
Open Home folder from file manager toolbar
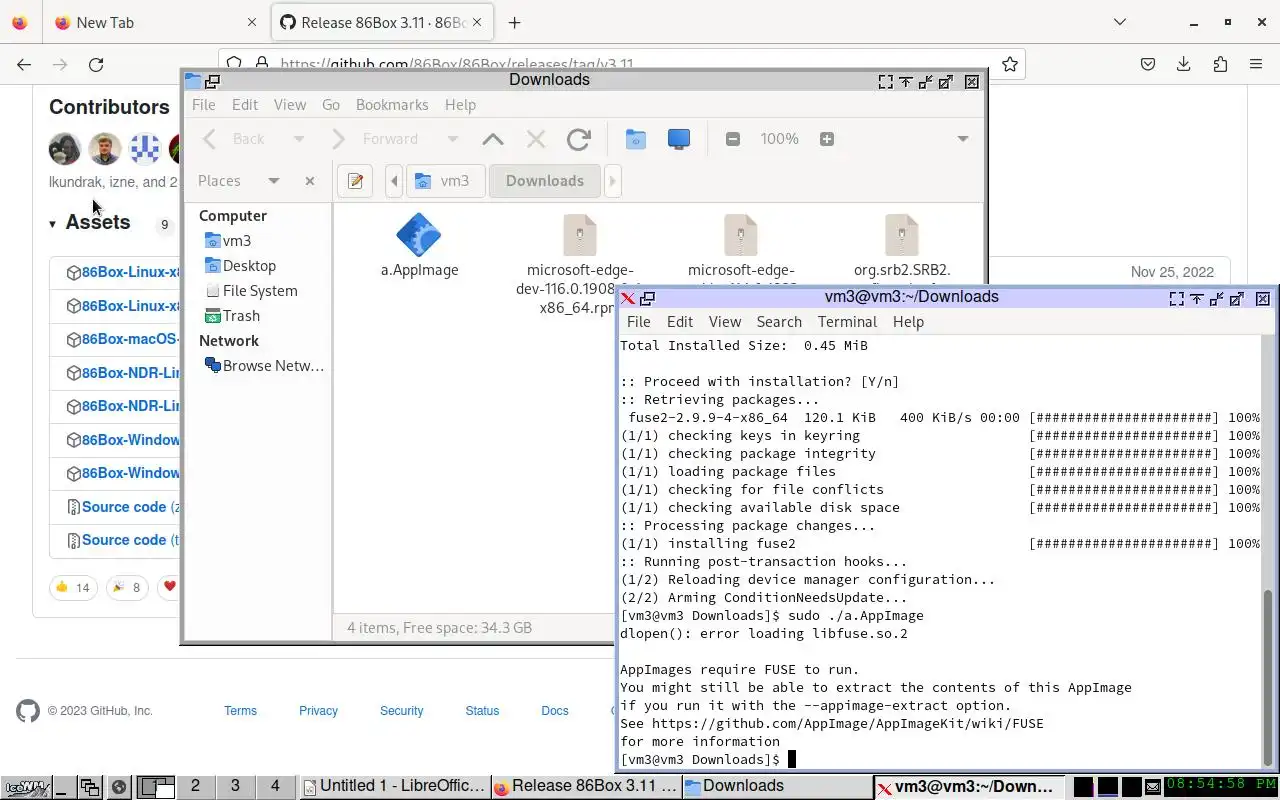[x=636, y=139]
